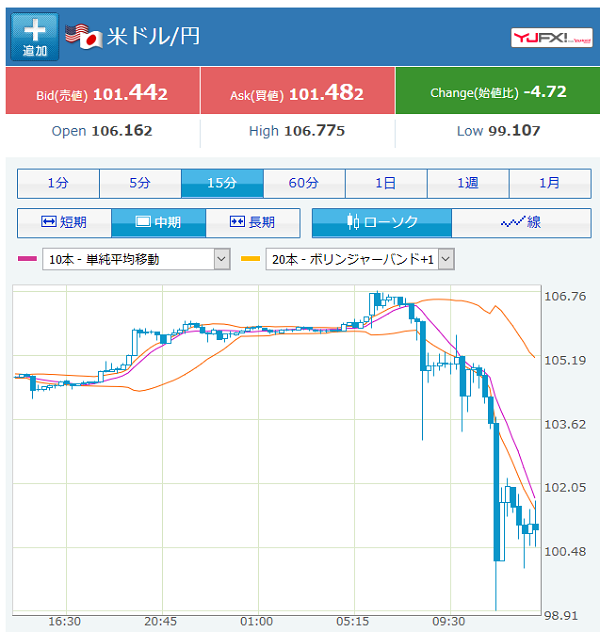Select the 1週 weekly timeframe tab
This screenshot has width=600, height=632.
[x=468, y=183]
